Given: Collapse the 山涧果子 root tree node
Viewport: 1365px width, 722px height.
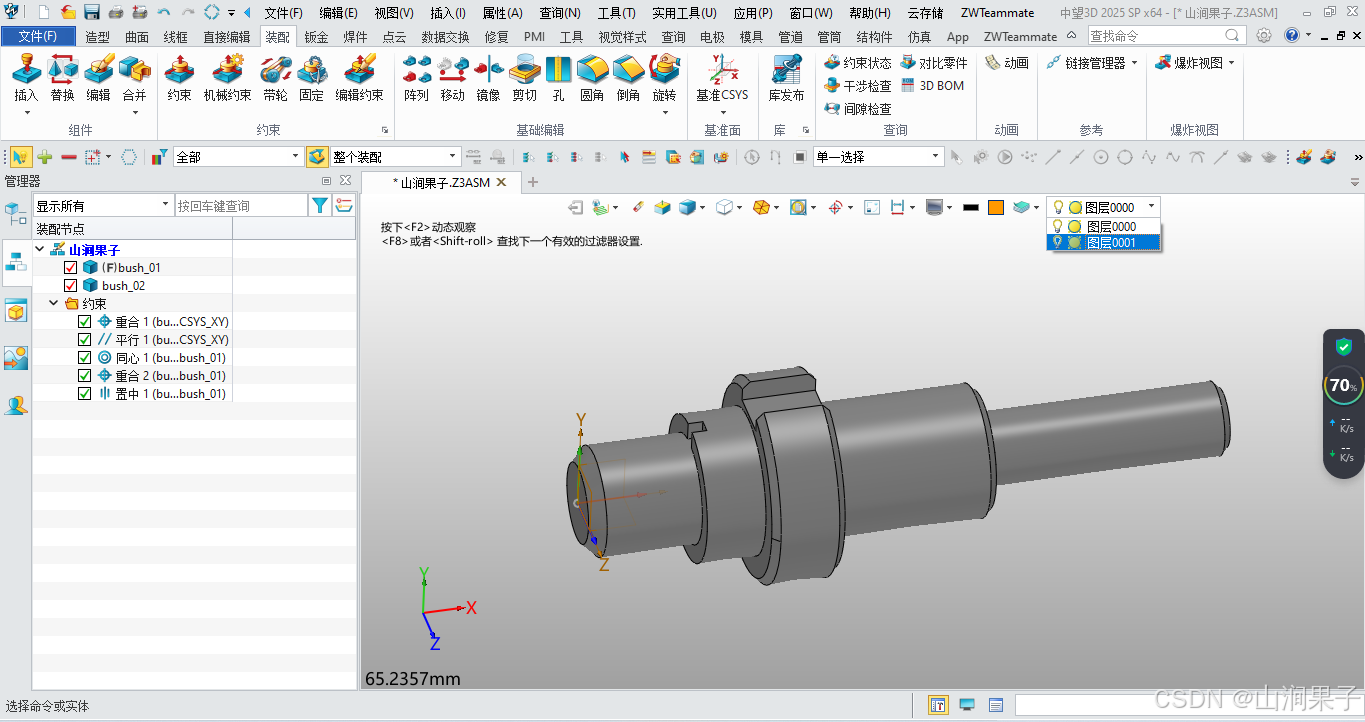Looking at the screenshot, I should 40,250.
